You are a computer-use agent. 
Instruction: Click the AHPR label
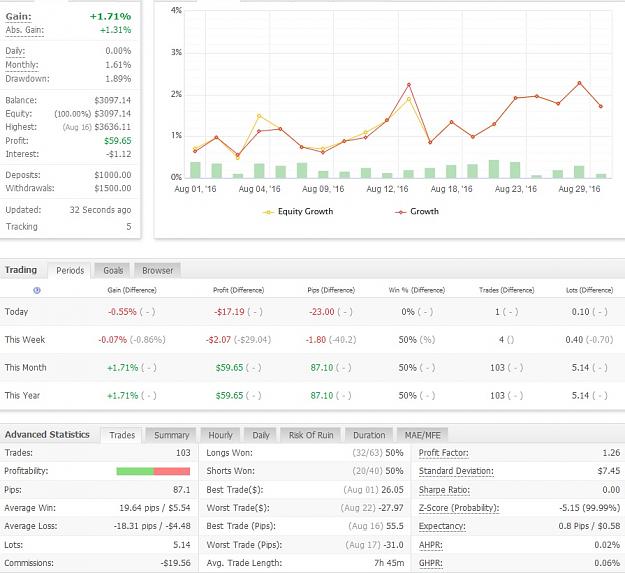click(x=430, y=545)
